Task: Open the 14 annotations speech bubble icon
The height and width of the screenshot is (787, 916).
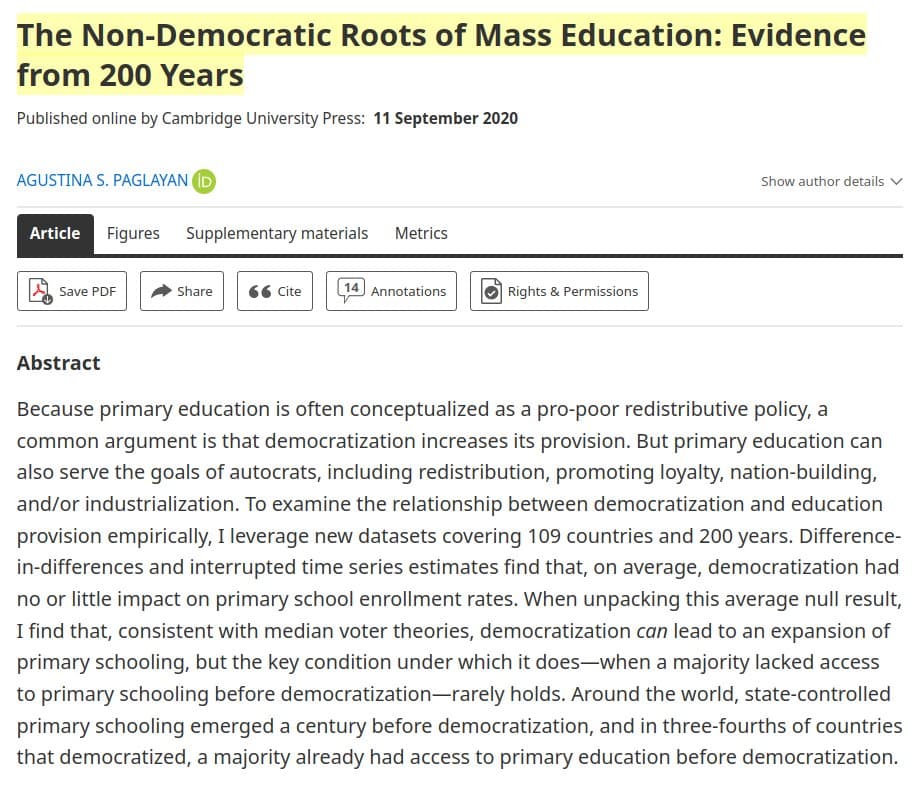Action: click(350, 290)
